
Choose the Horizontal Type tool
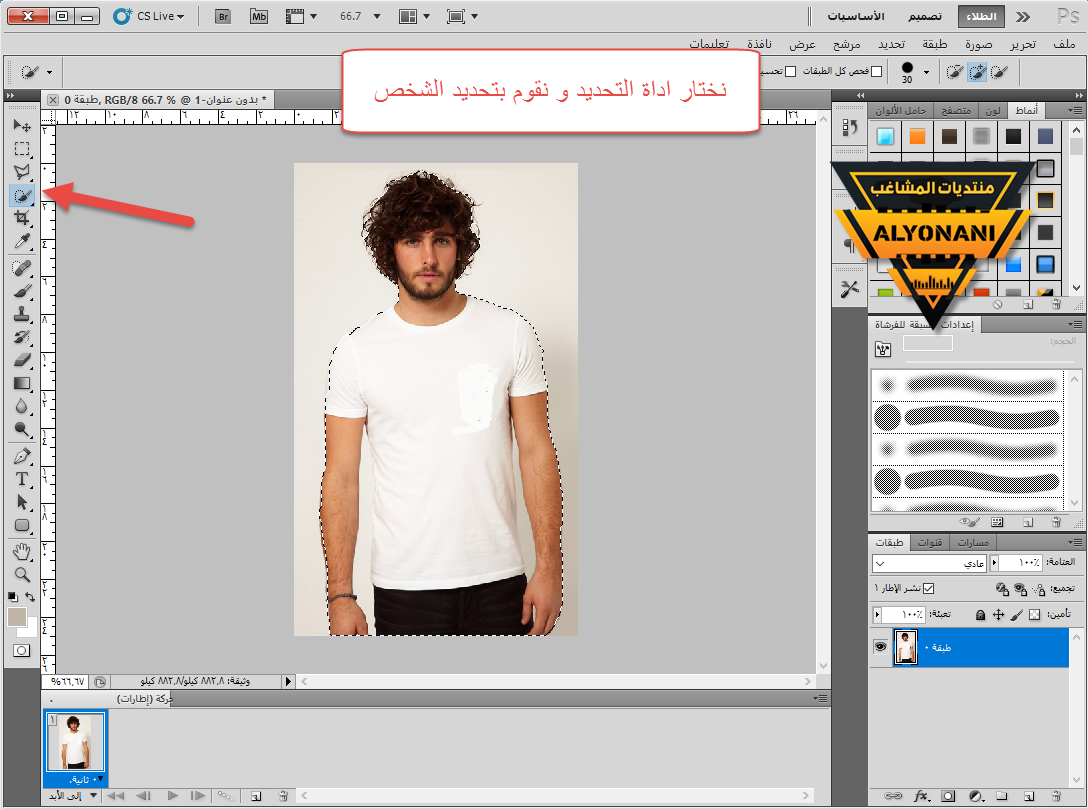tap(22, 479)
